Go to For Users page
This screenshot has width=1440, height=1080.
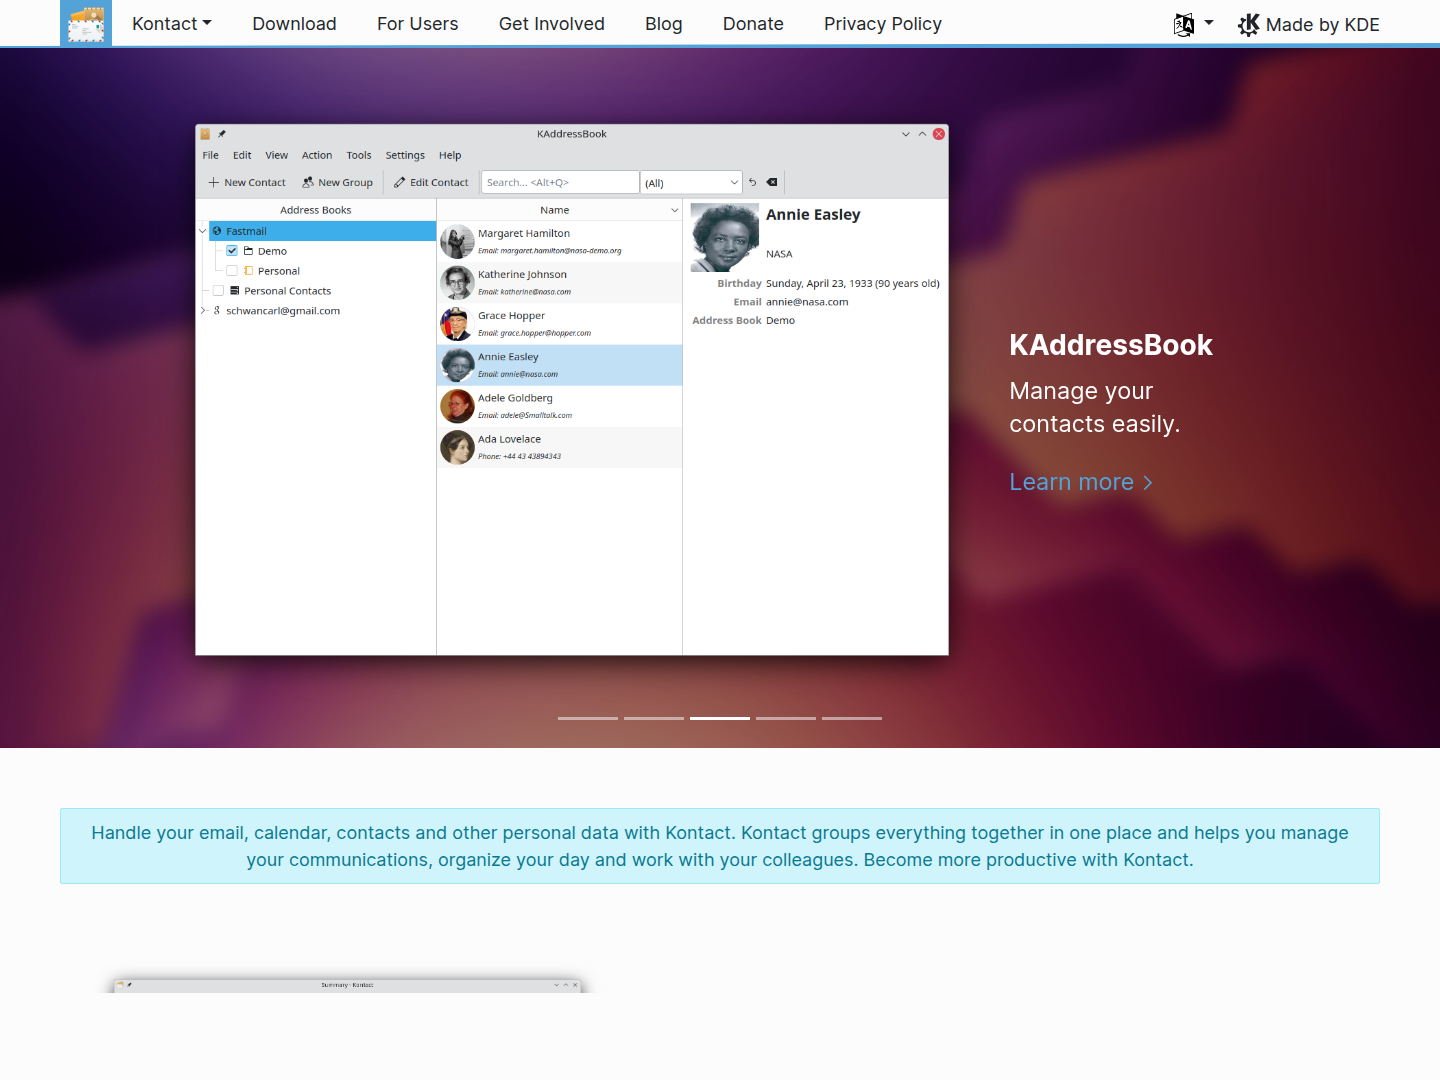coord(418,24)
